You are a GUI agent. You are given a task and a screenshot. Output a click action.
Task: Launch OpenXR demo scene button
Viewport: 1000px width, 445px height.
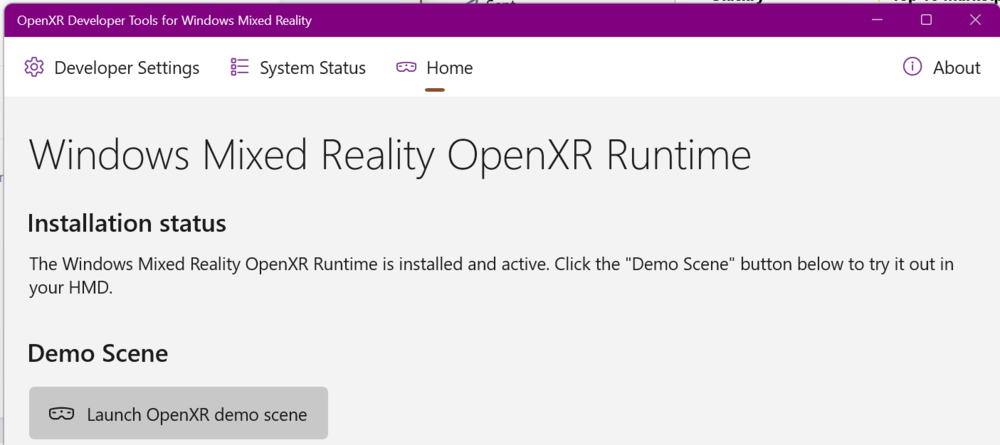point(179,413)
